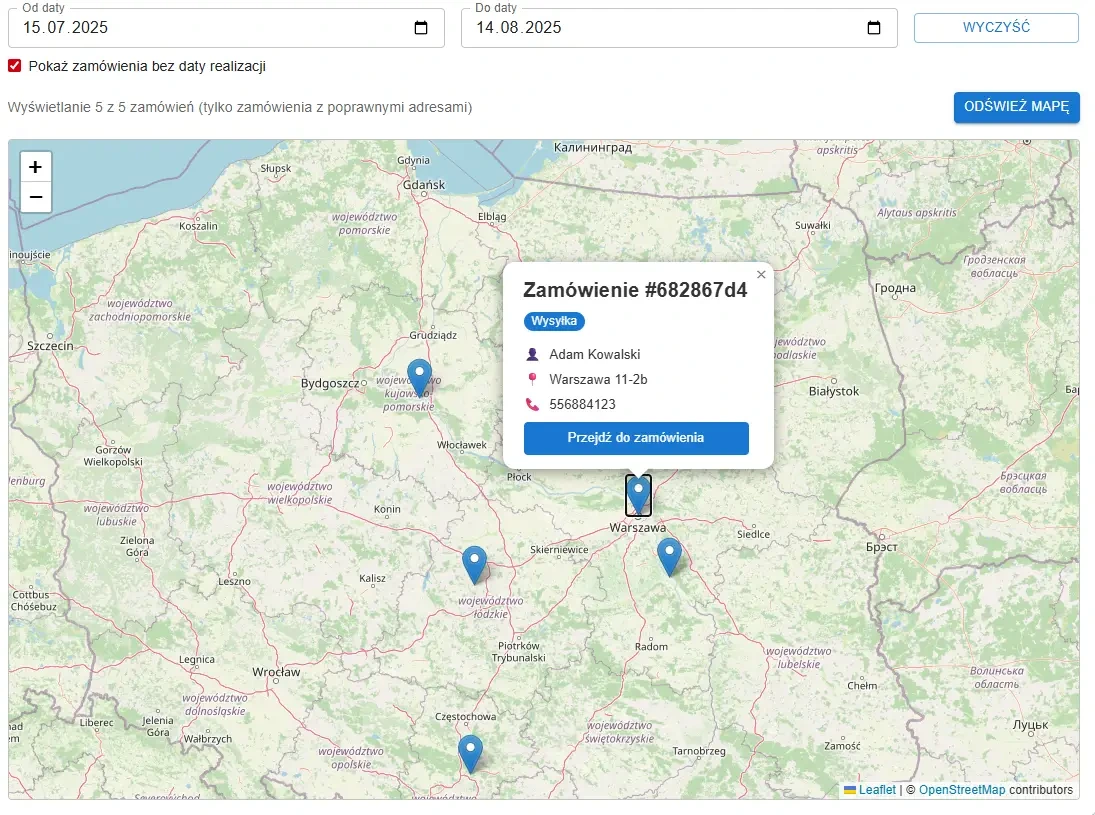Viewport: 1095px width, 815px height.
Task: Click the Szczecin label on the map
Action: (50, 346)
